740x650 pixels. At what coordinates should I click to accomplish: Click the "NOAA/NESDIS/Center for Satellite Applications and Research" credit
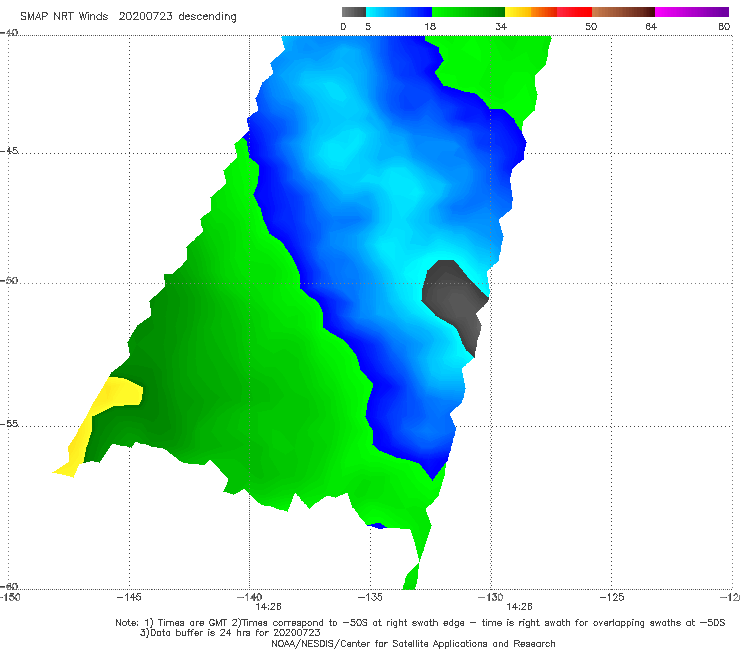pos(413,644)
